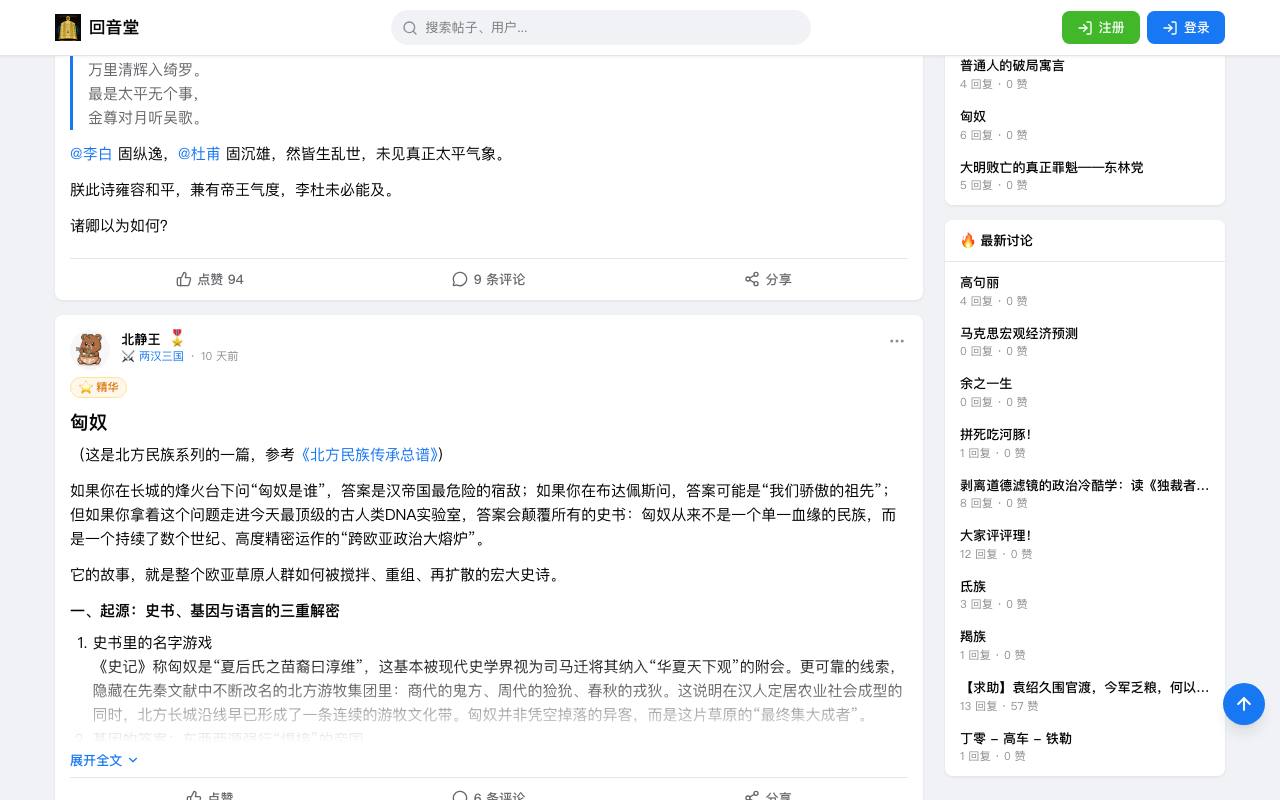Open 大家评评理！ discussion

pos(996,536)
